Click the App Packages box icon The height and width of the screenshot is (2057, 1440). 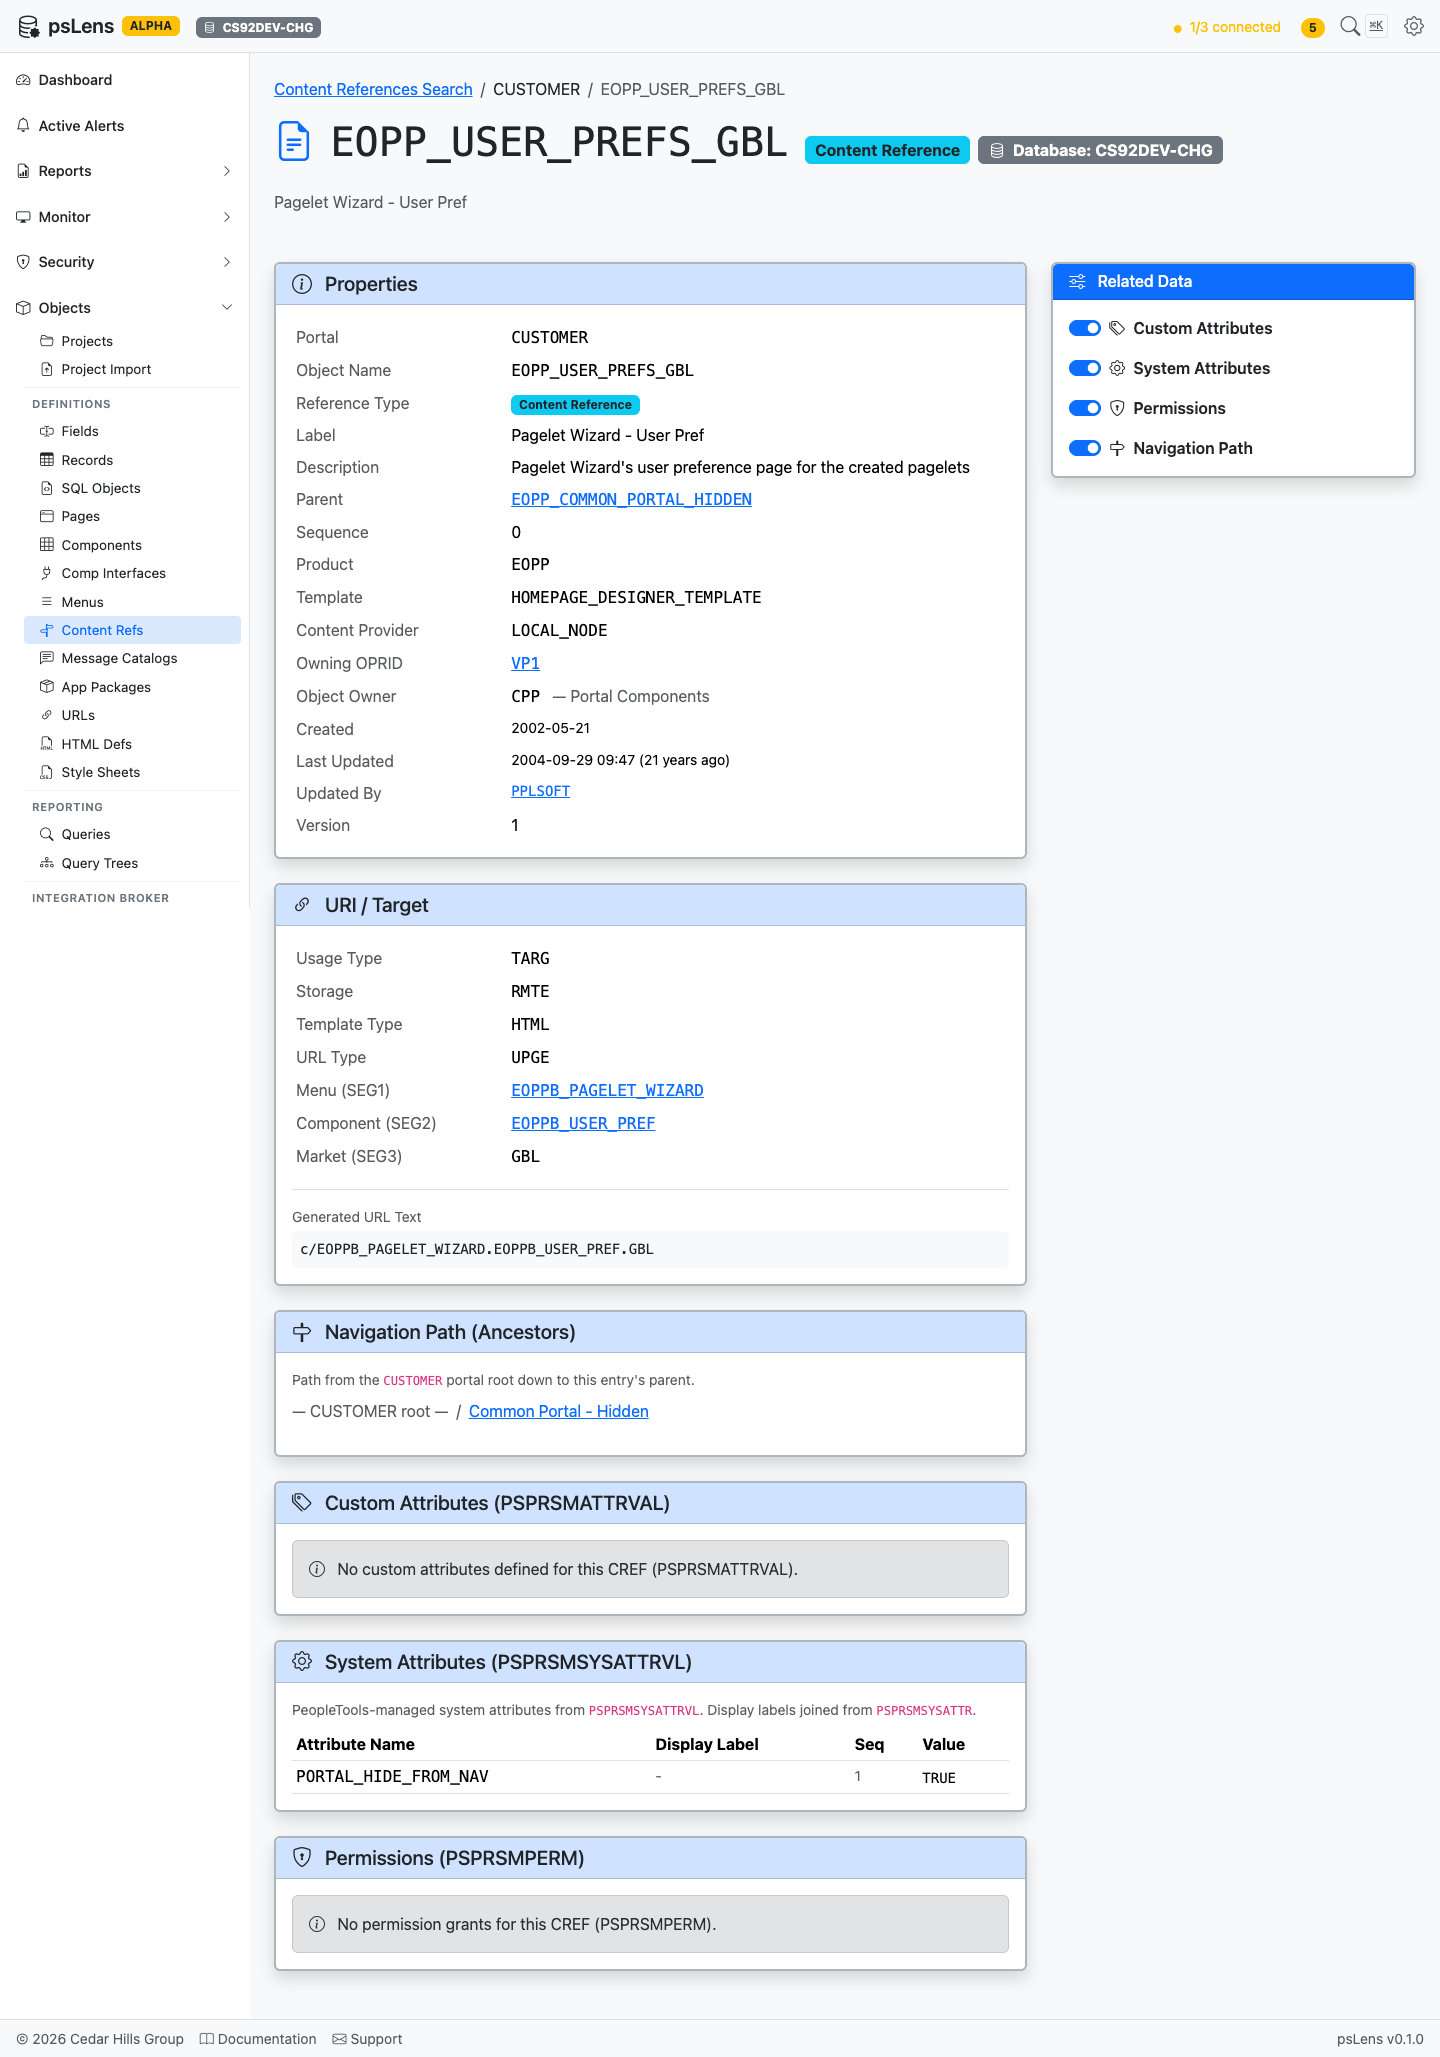click(x=47, y=687)
